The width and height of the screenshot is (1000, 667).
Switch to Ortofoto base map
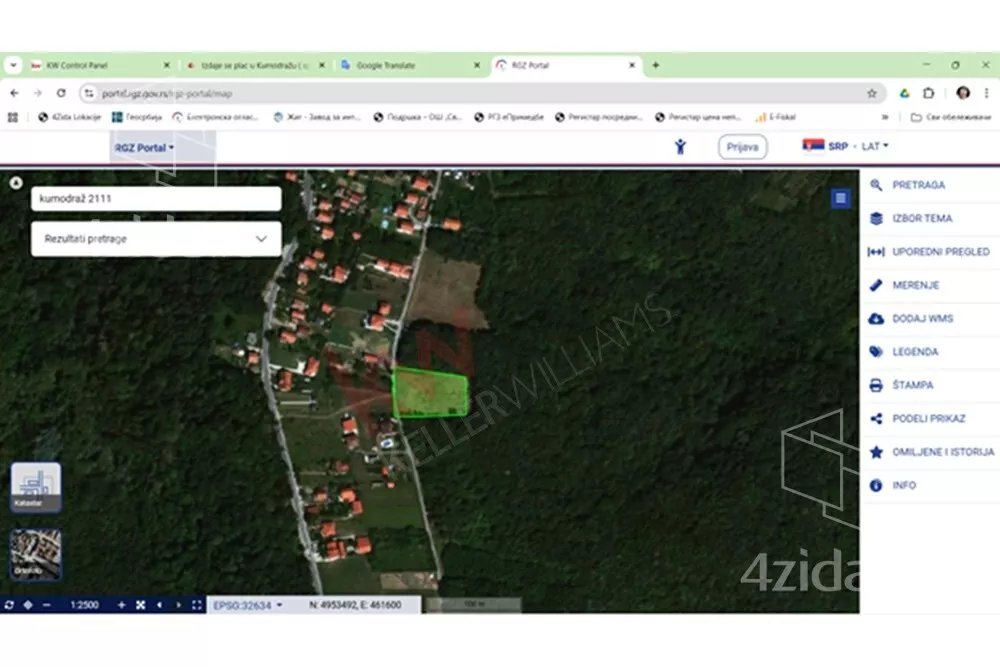(x=36, y=552)
